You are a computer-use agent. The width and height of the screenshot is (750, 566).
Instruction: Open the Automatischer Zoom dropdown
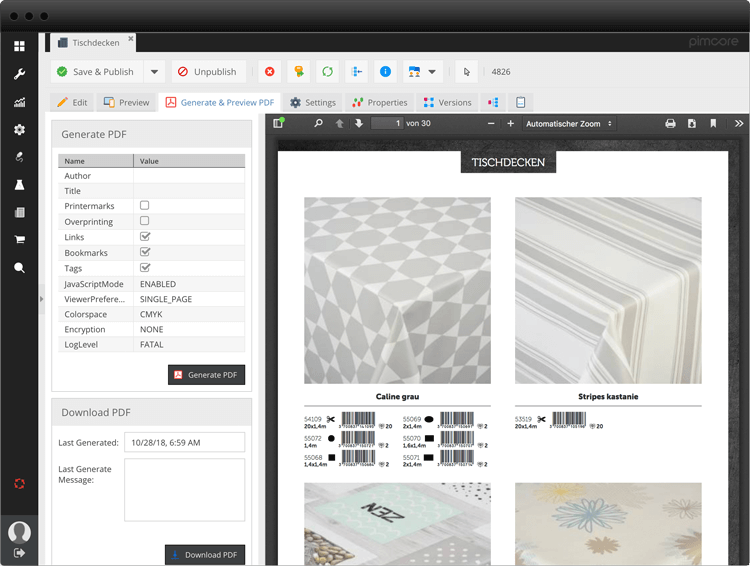click(x=569, y=124)
